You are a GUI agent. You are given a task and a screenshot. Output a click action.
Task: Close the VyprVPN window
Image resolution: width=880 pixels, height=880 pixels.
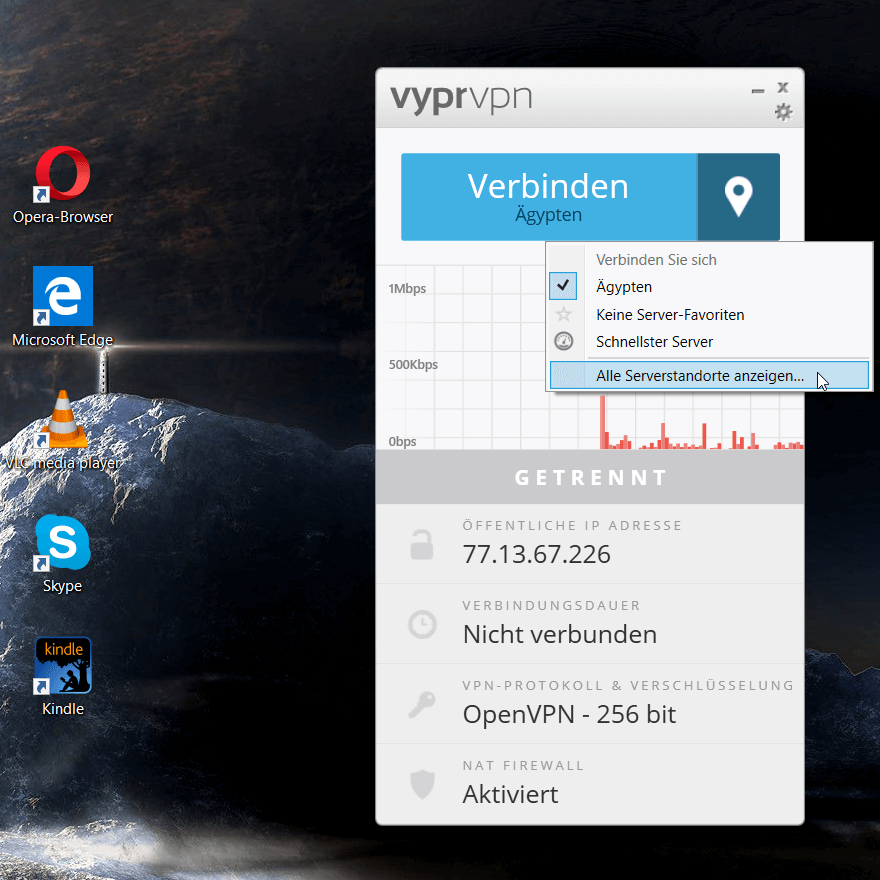tap(783, 88)
